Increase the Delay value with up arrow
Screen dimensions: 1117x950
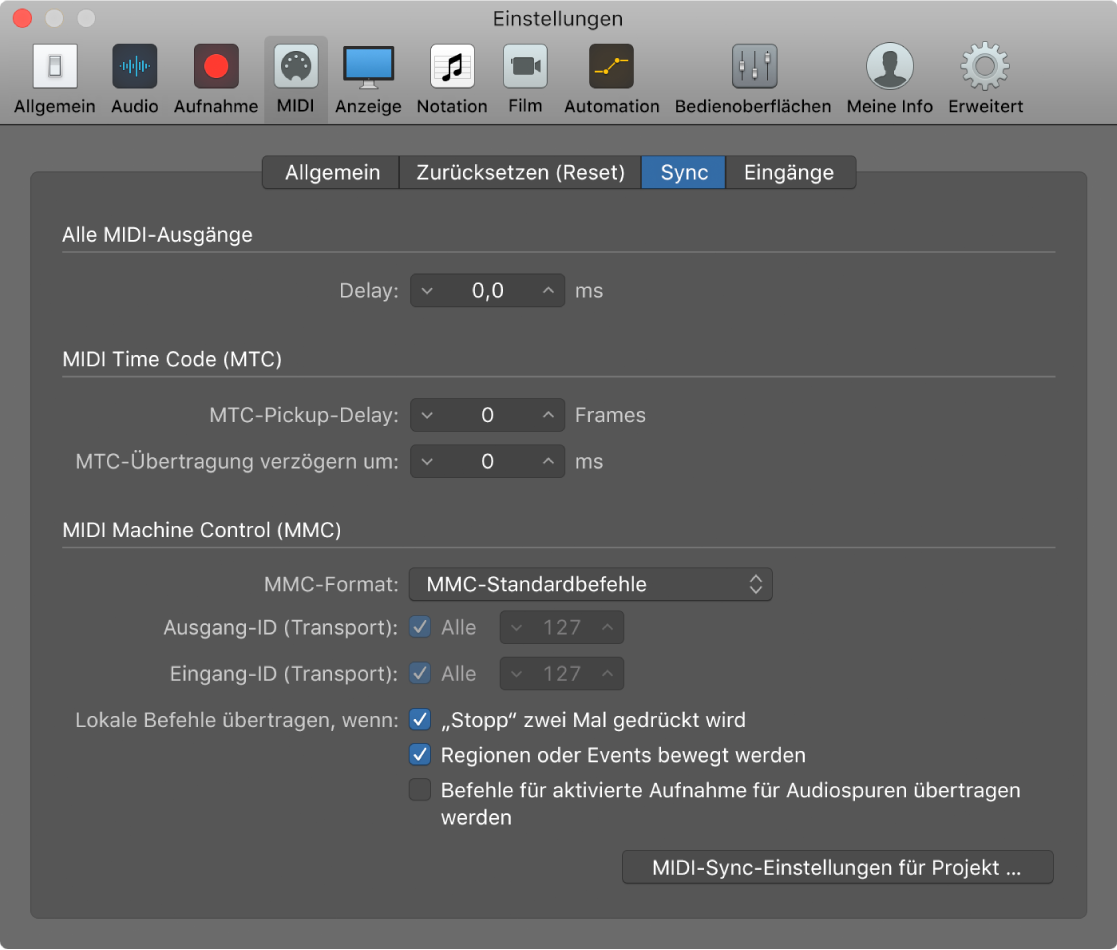548,291
